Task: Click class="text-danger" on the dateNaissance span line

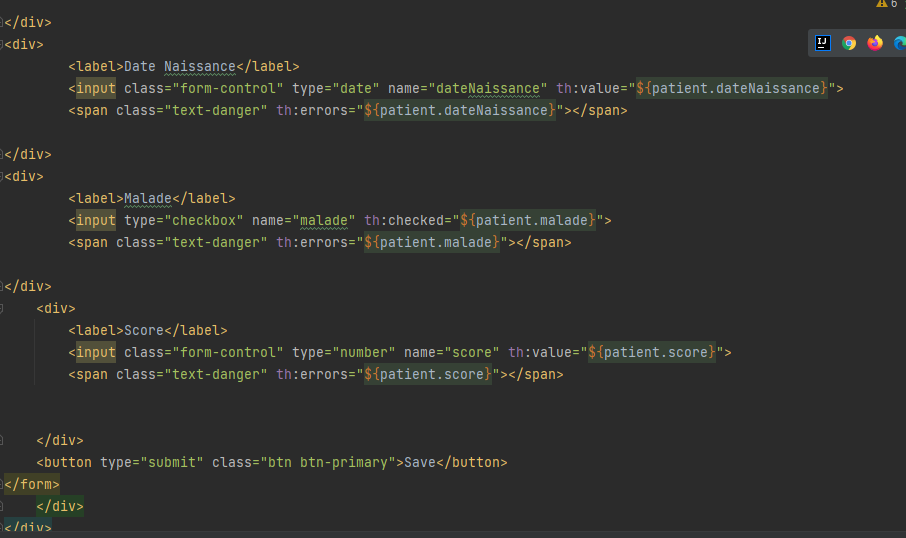Action: tap(192, 110)
